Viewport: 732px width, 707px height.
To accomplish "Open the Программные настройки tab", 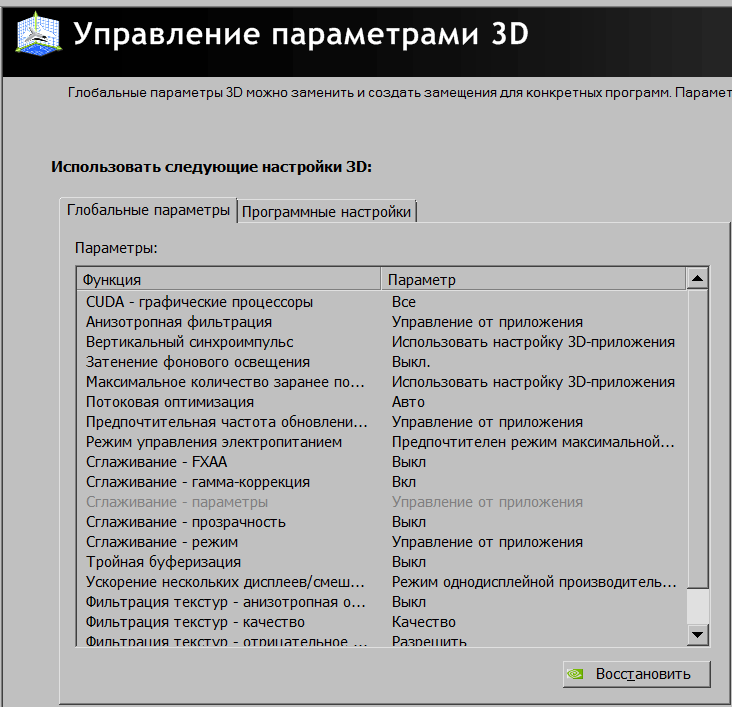I will click(x=326, y=212).
